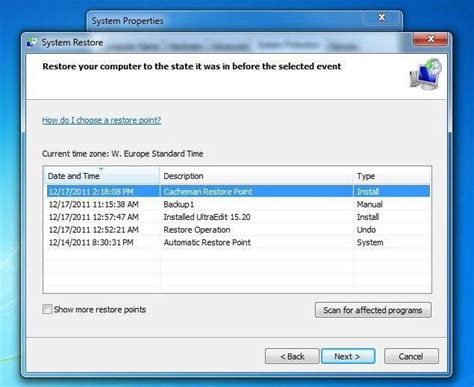Enable Show more restore points checkbox
474x387 pixels.
pos(47,309)
